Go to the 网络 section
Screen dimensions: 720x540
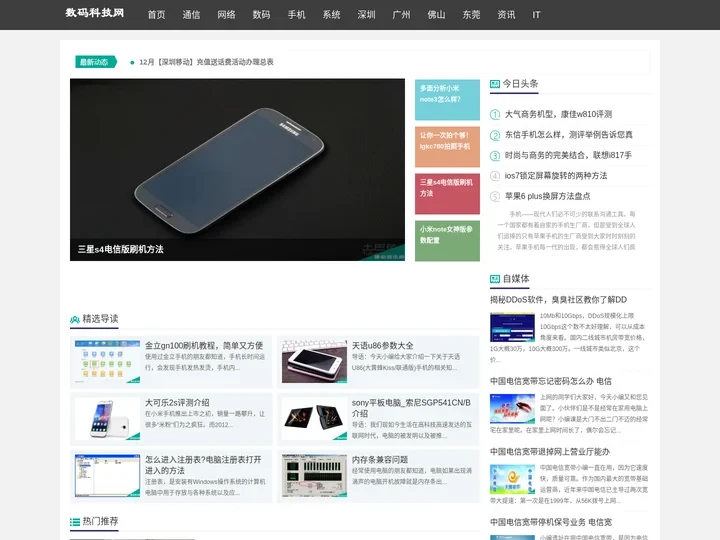(226, 15)
